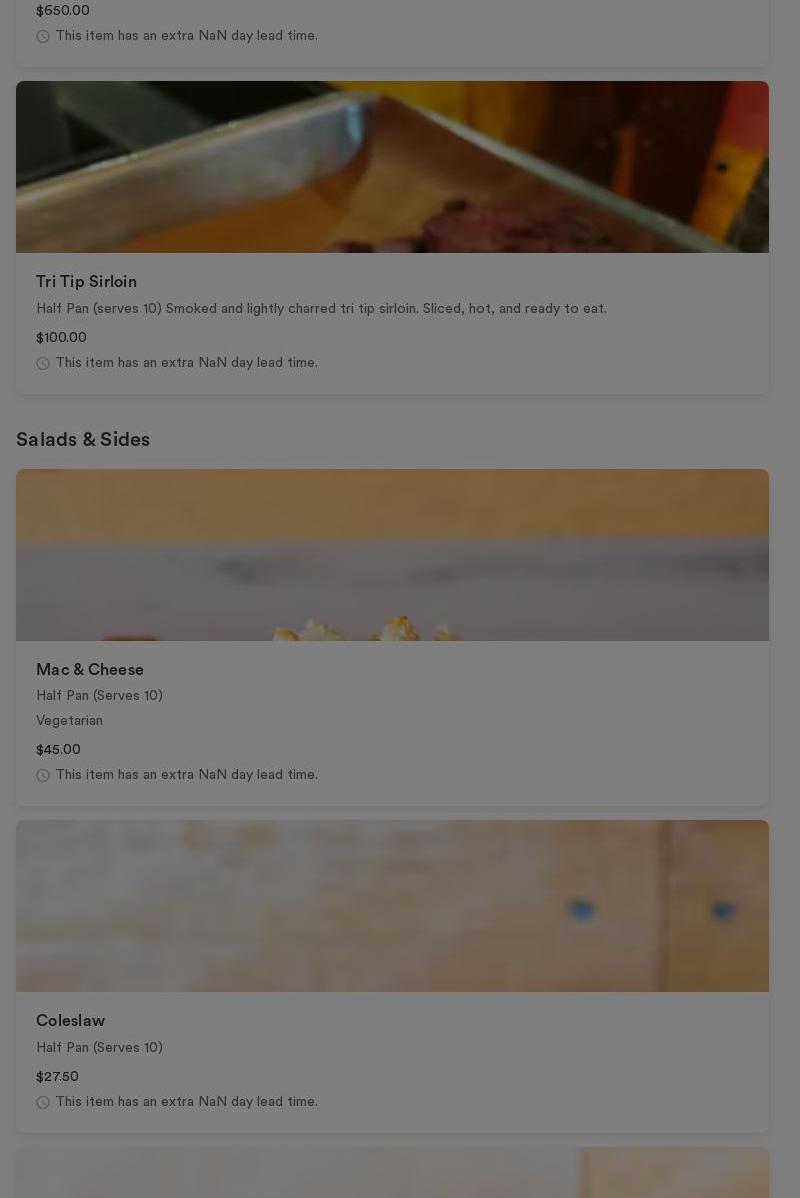Image resolution: width=800 pixels, height=1198 pixels.
Task: Click Coleslaw's Half Pan (Serves 10) text
Action: [x=99, y=1047]
